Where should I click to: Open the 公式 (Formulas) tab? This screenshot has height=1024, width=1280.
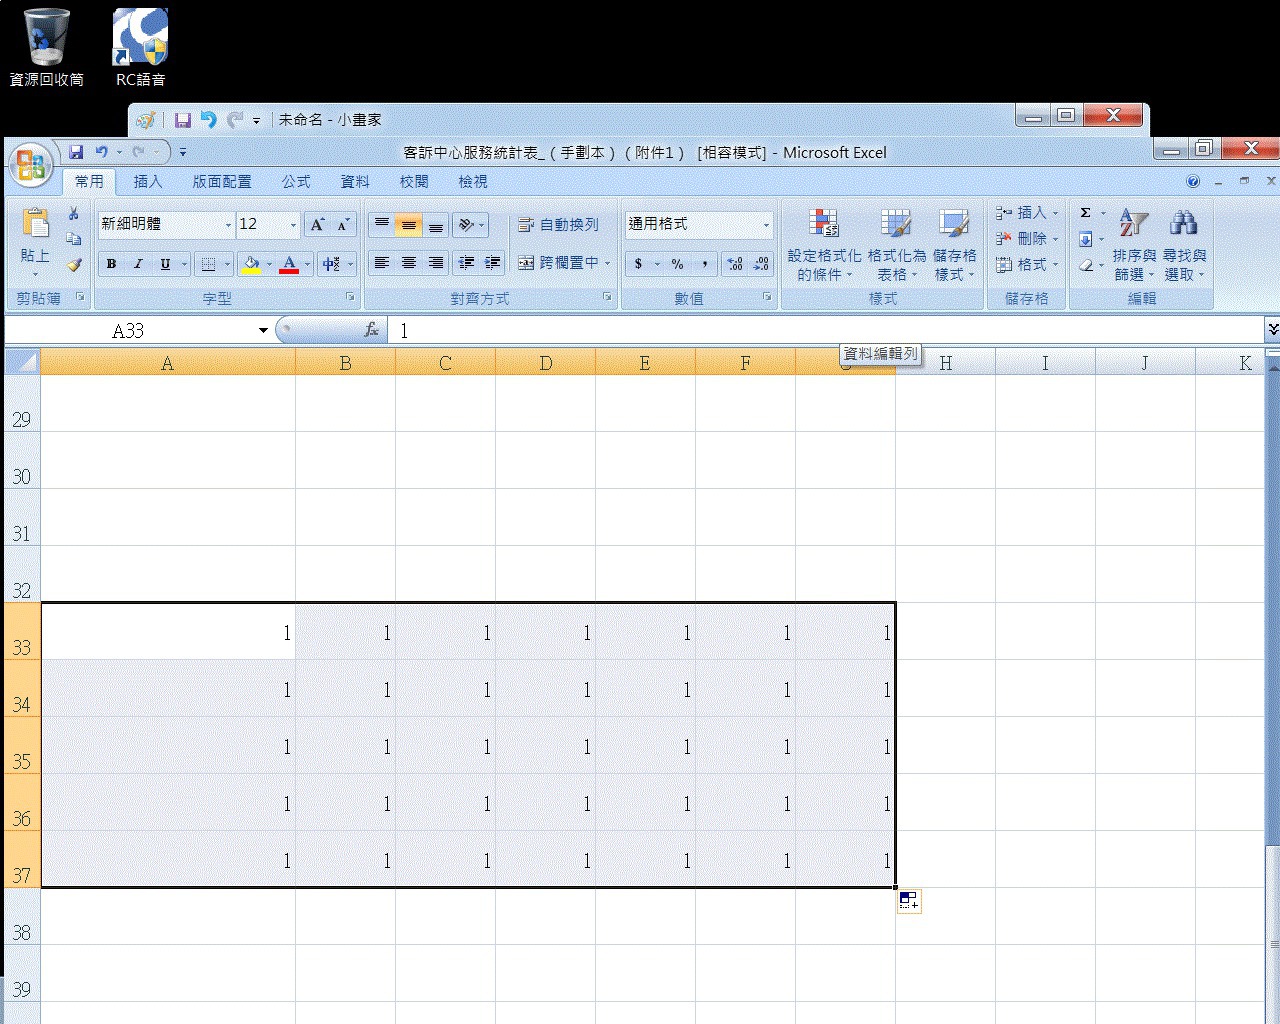296,181
